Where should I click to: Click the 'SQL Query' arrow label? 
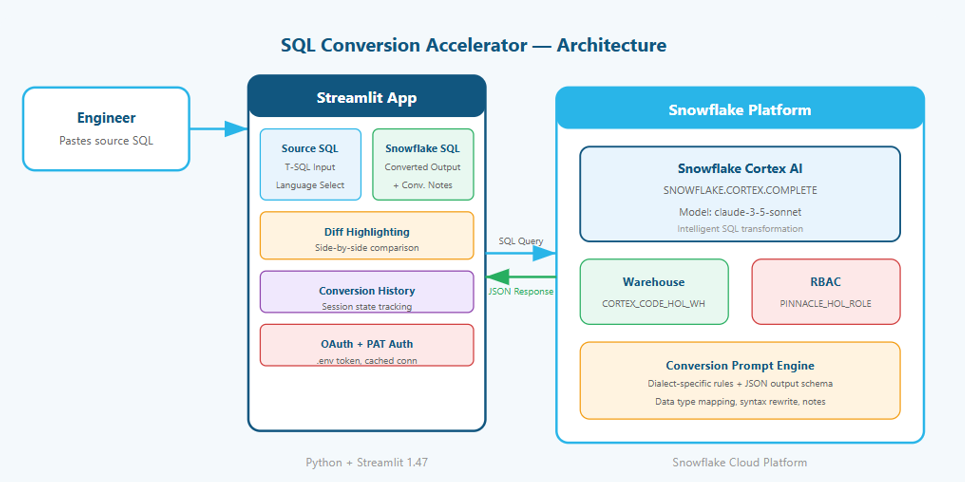point(521,241)
